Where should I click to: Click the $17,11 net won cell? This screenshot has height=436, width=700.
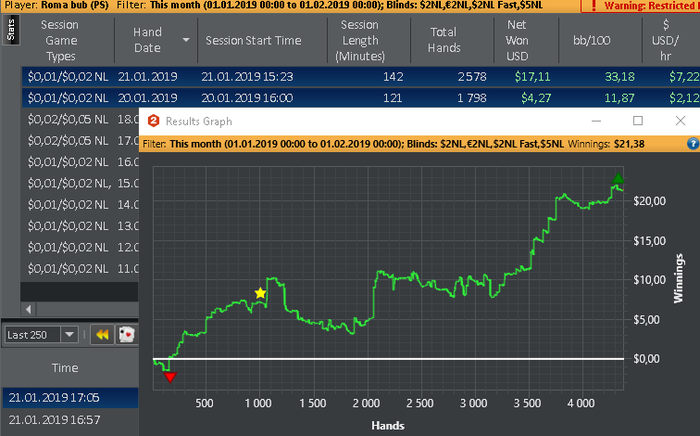coord(532,77)
